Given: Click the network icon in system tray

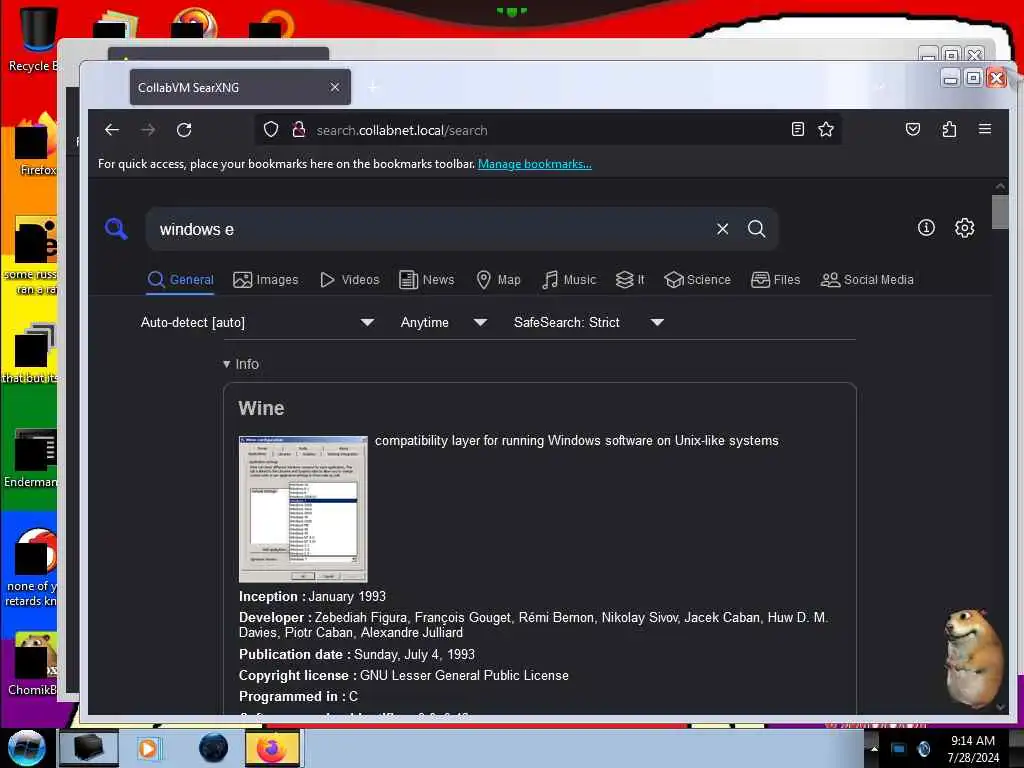Looking at the screenshot, I should click(x=899, y=748).
